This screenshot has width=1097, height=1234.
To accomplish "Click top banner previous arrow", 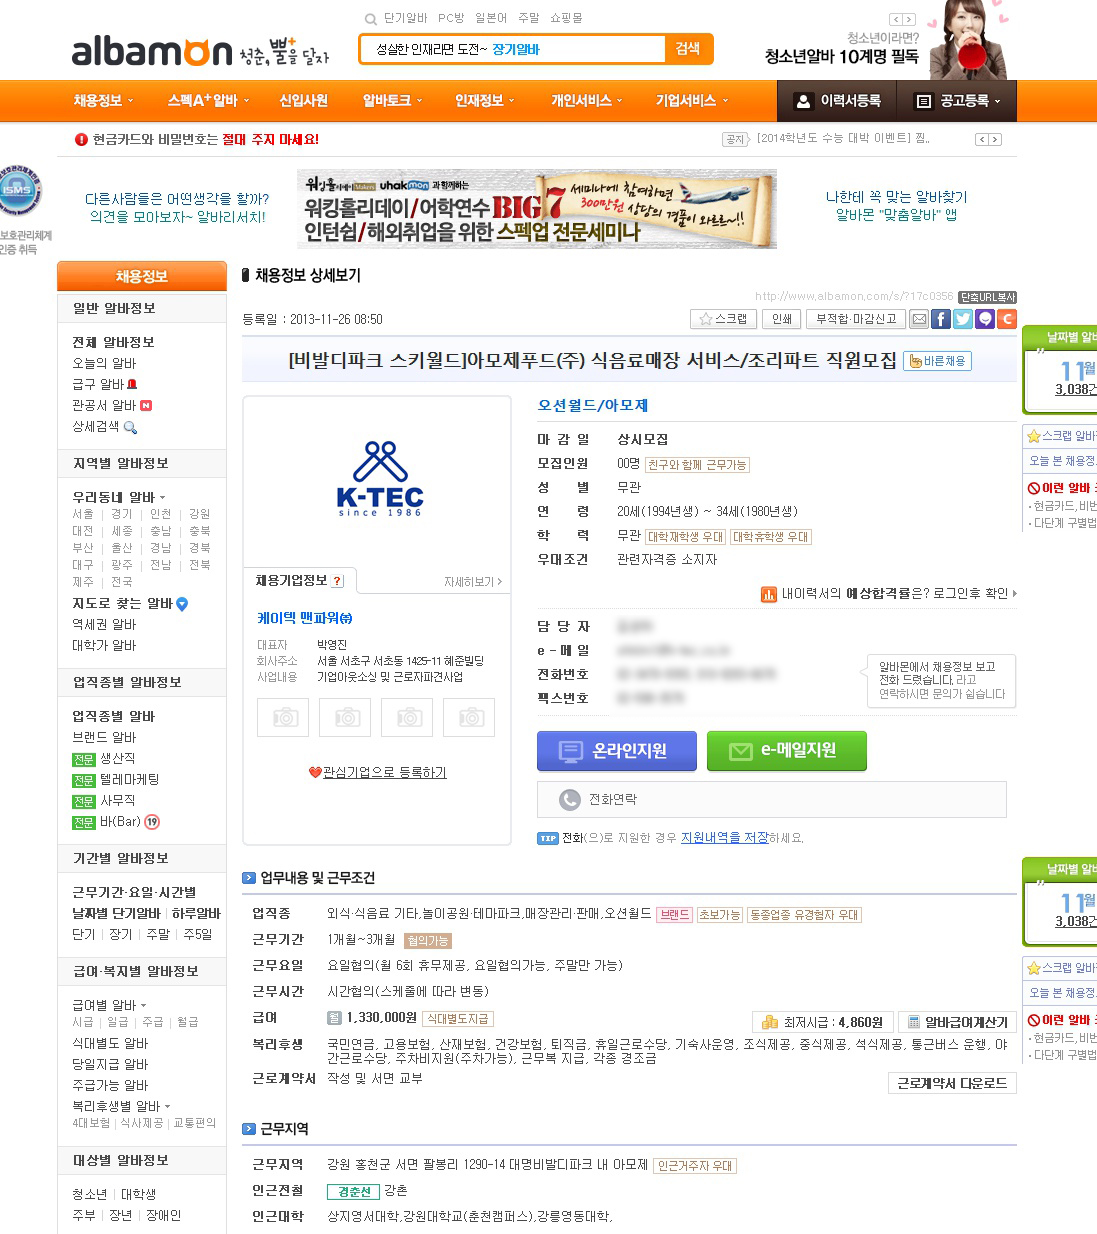I will pyautogui.click(x=896, y=19).
